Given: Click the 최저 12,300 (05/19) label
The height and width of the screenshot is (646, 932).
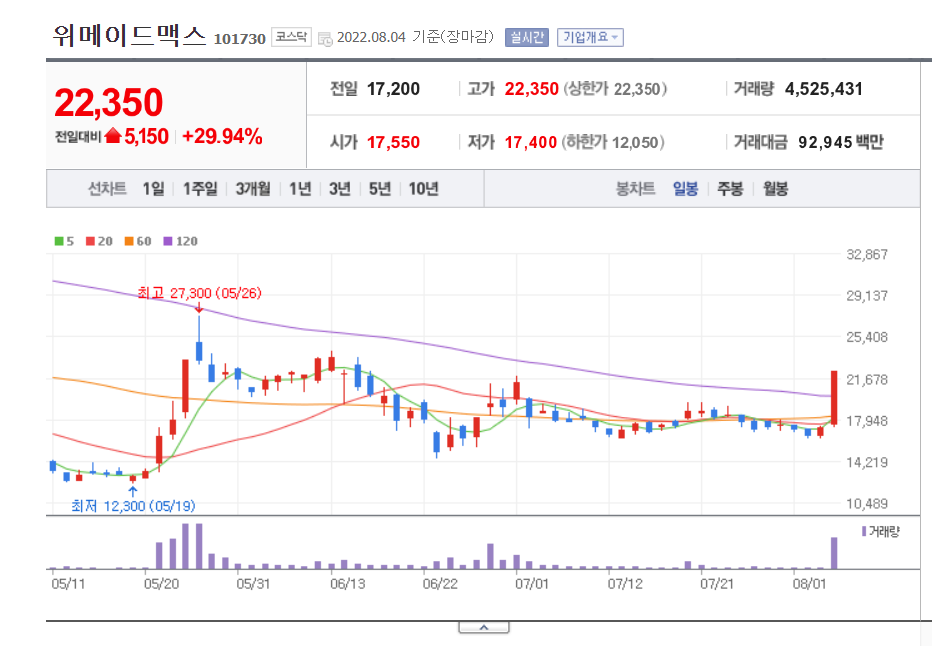Looking at the screenshot, I should click(133, 506).
